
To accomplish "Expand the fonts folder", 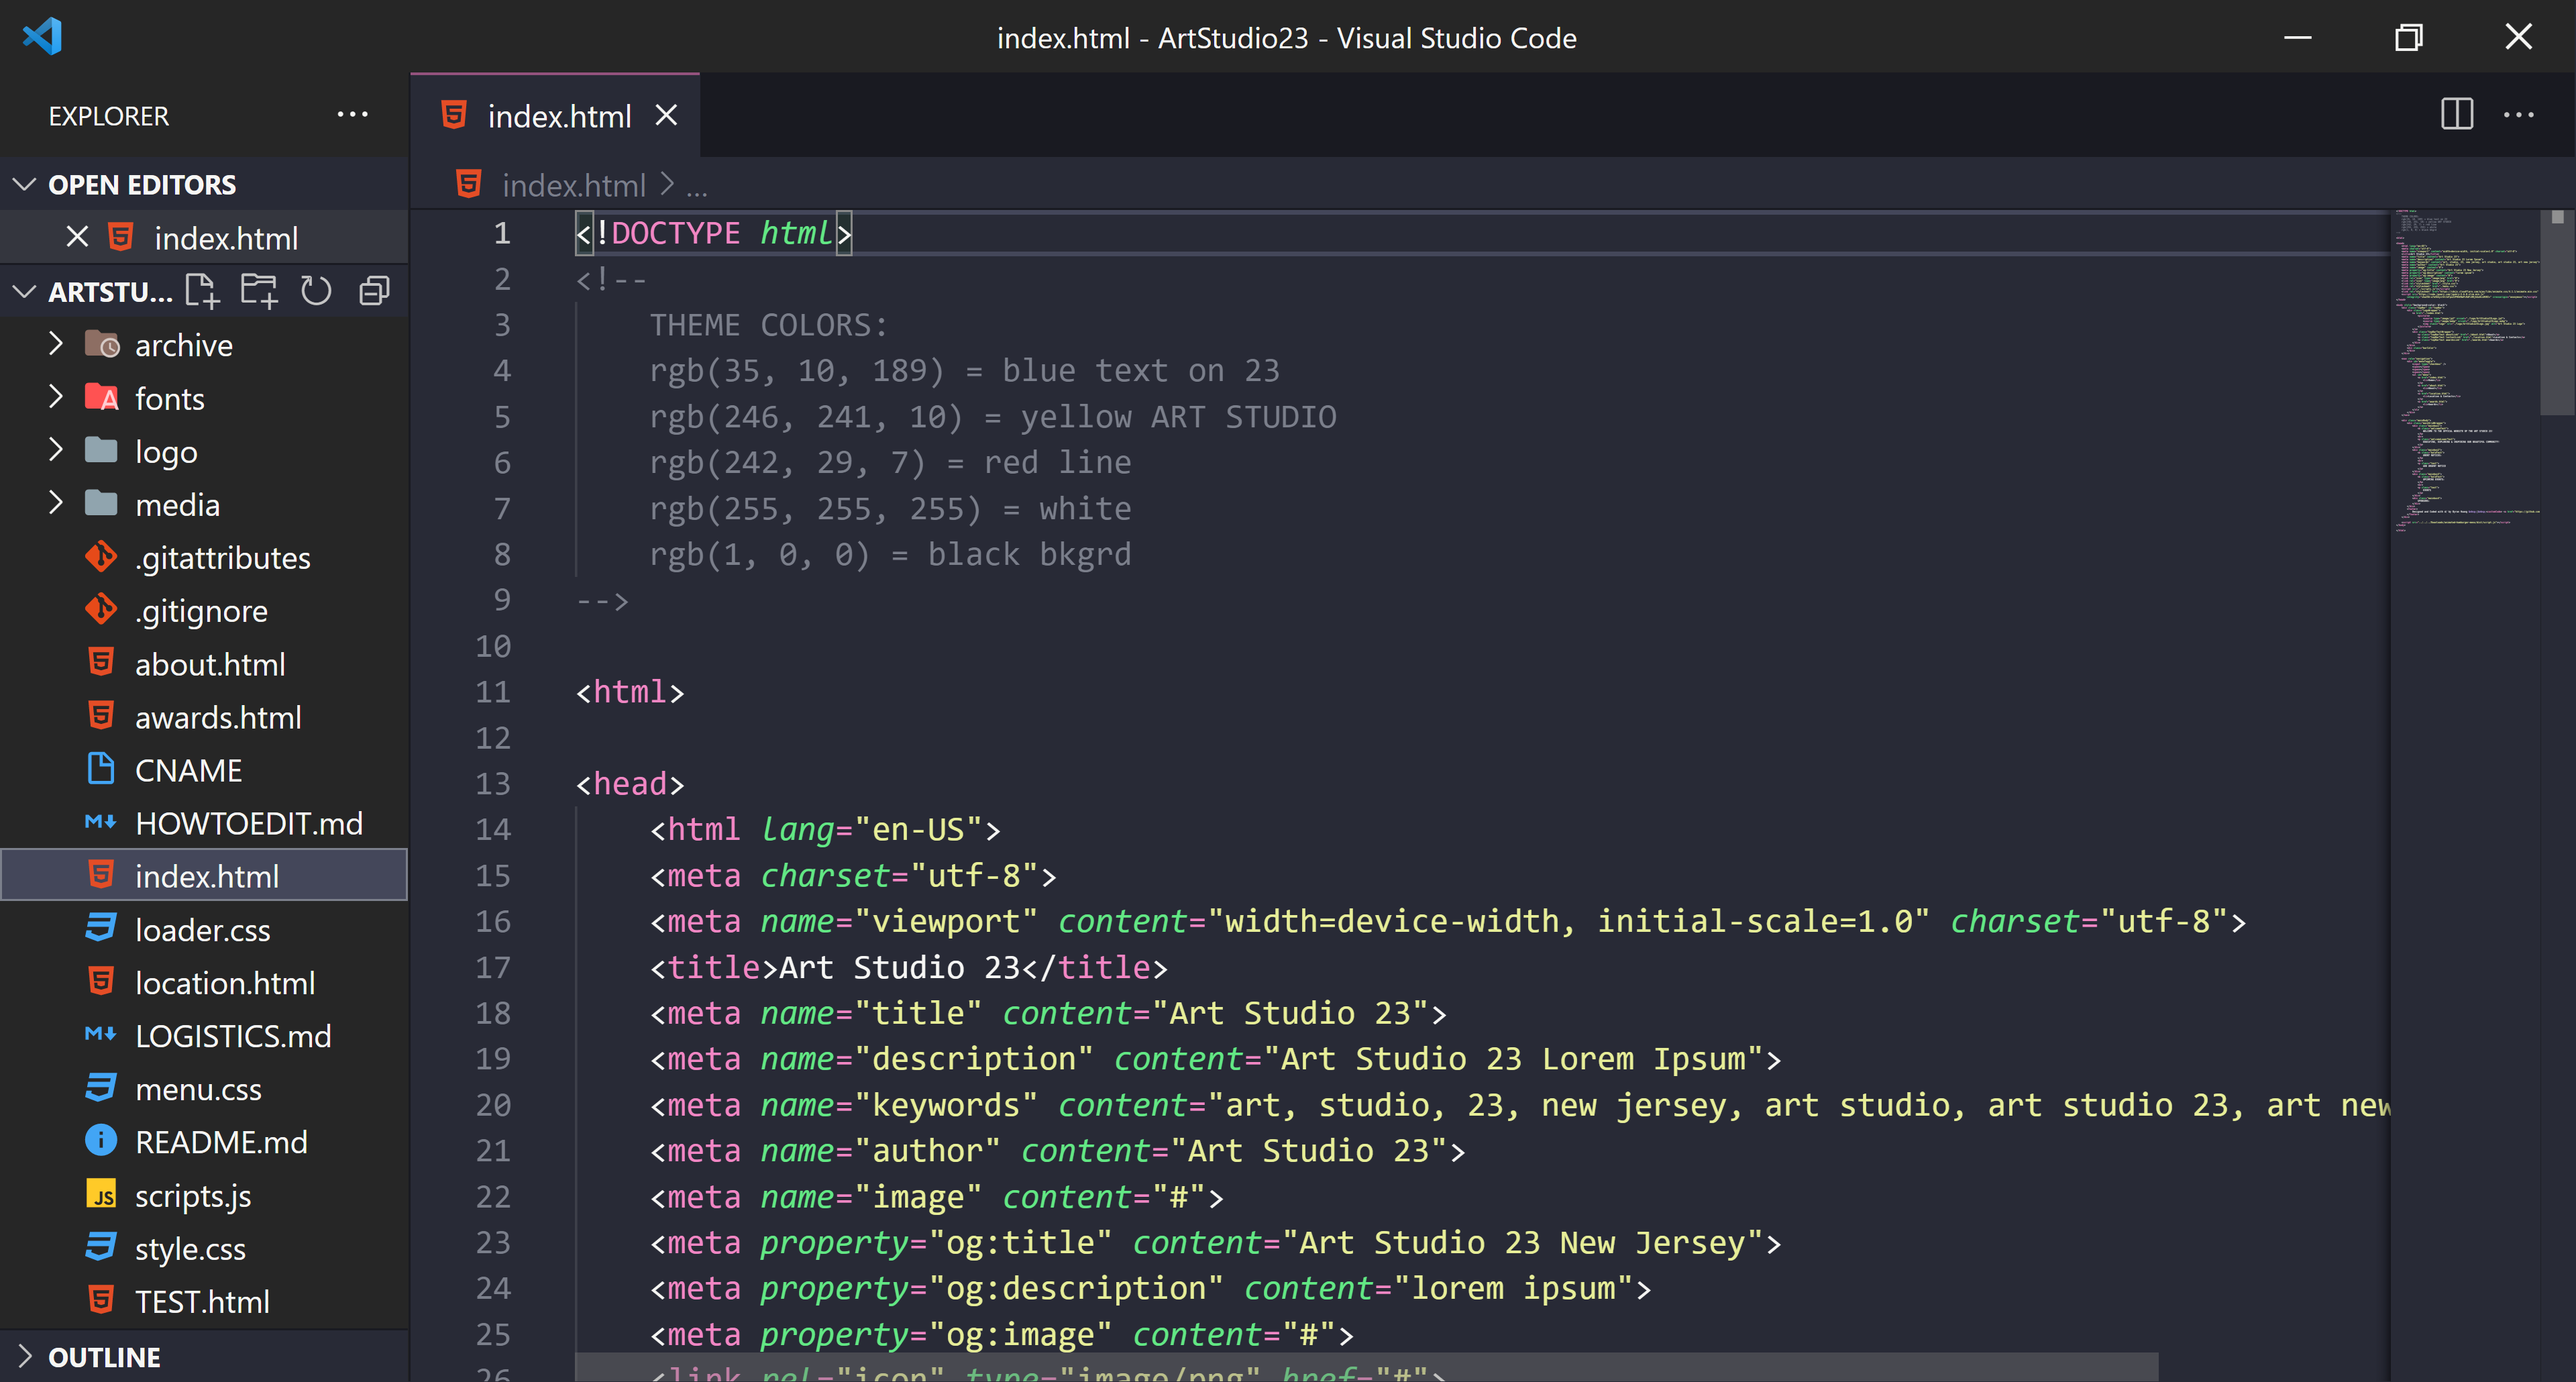I will (56, 398).
